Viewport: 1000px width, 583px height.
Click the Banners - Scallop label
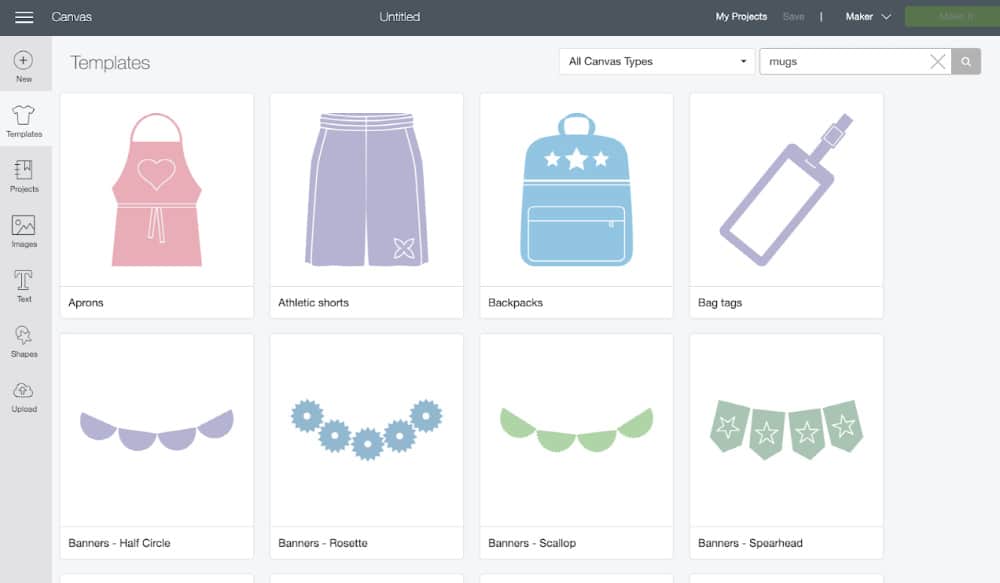point(532,543)
